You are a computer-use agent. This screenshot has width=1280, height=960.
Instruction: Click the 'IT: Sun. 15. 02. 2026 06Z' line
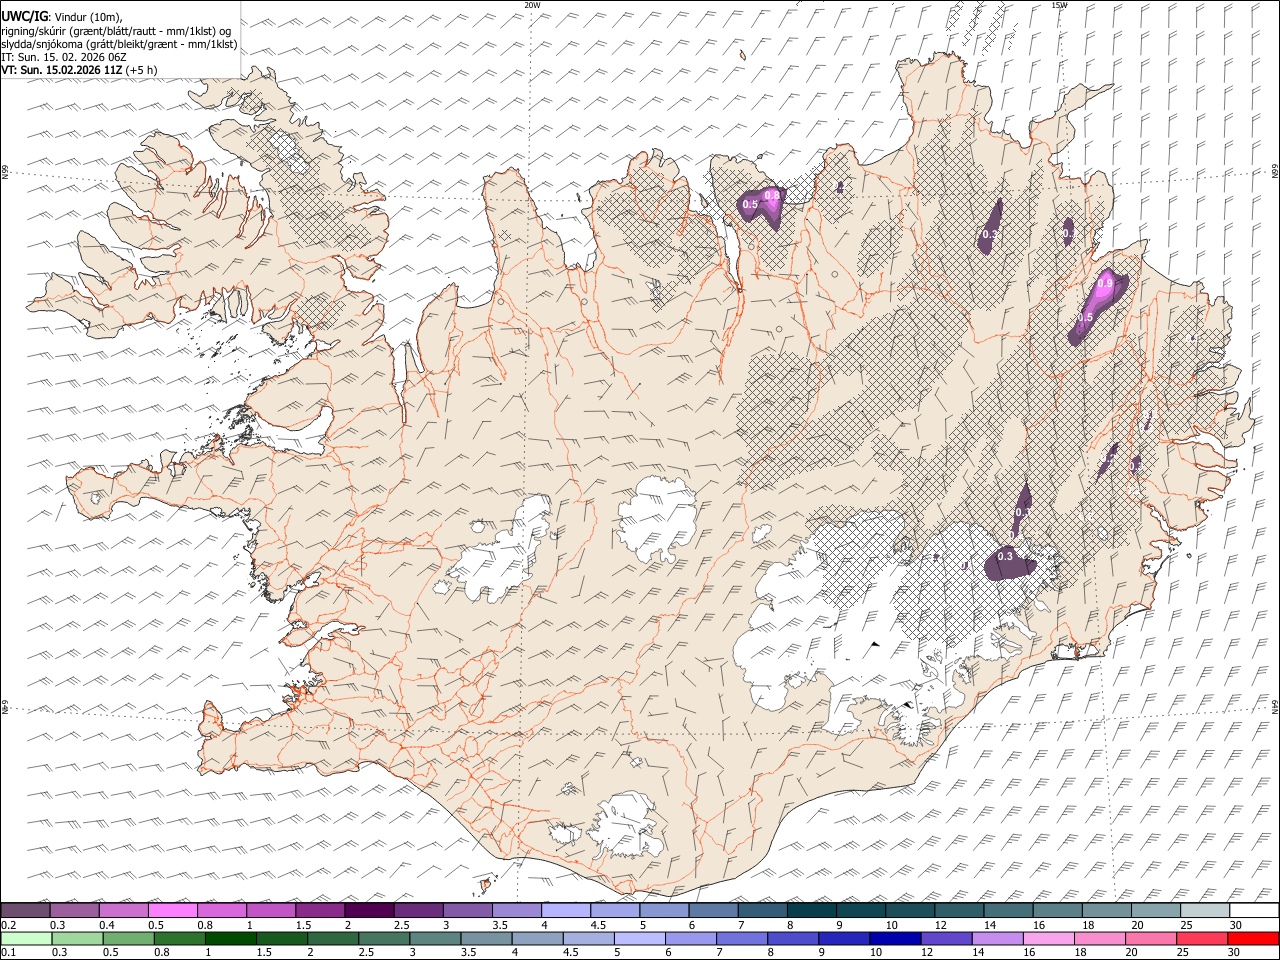[64, 57]
